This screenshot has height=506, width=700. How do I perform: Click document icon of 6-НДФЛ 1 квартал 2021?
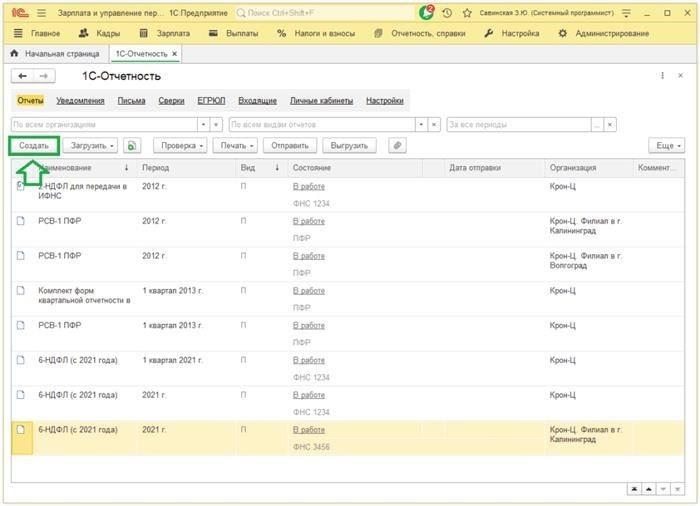tap(21, 360)
